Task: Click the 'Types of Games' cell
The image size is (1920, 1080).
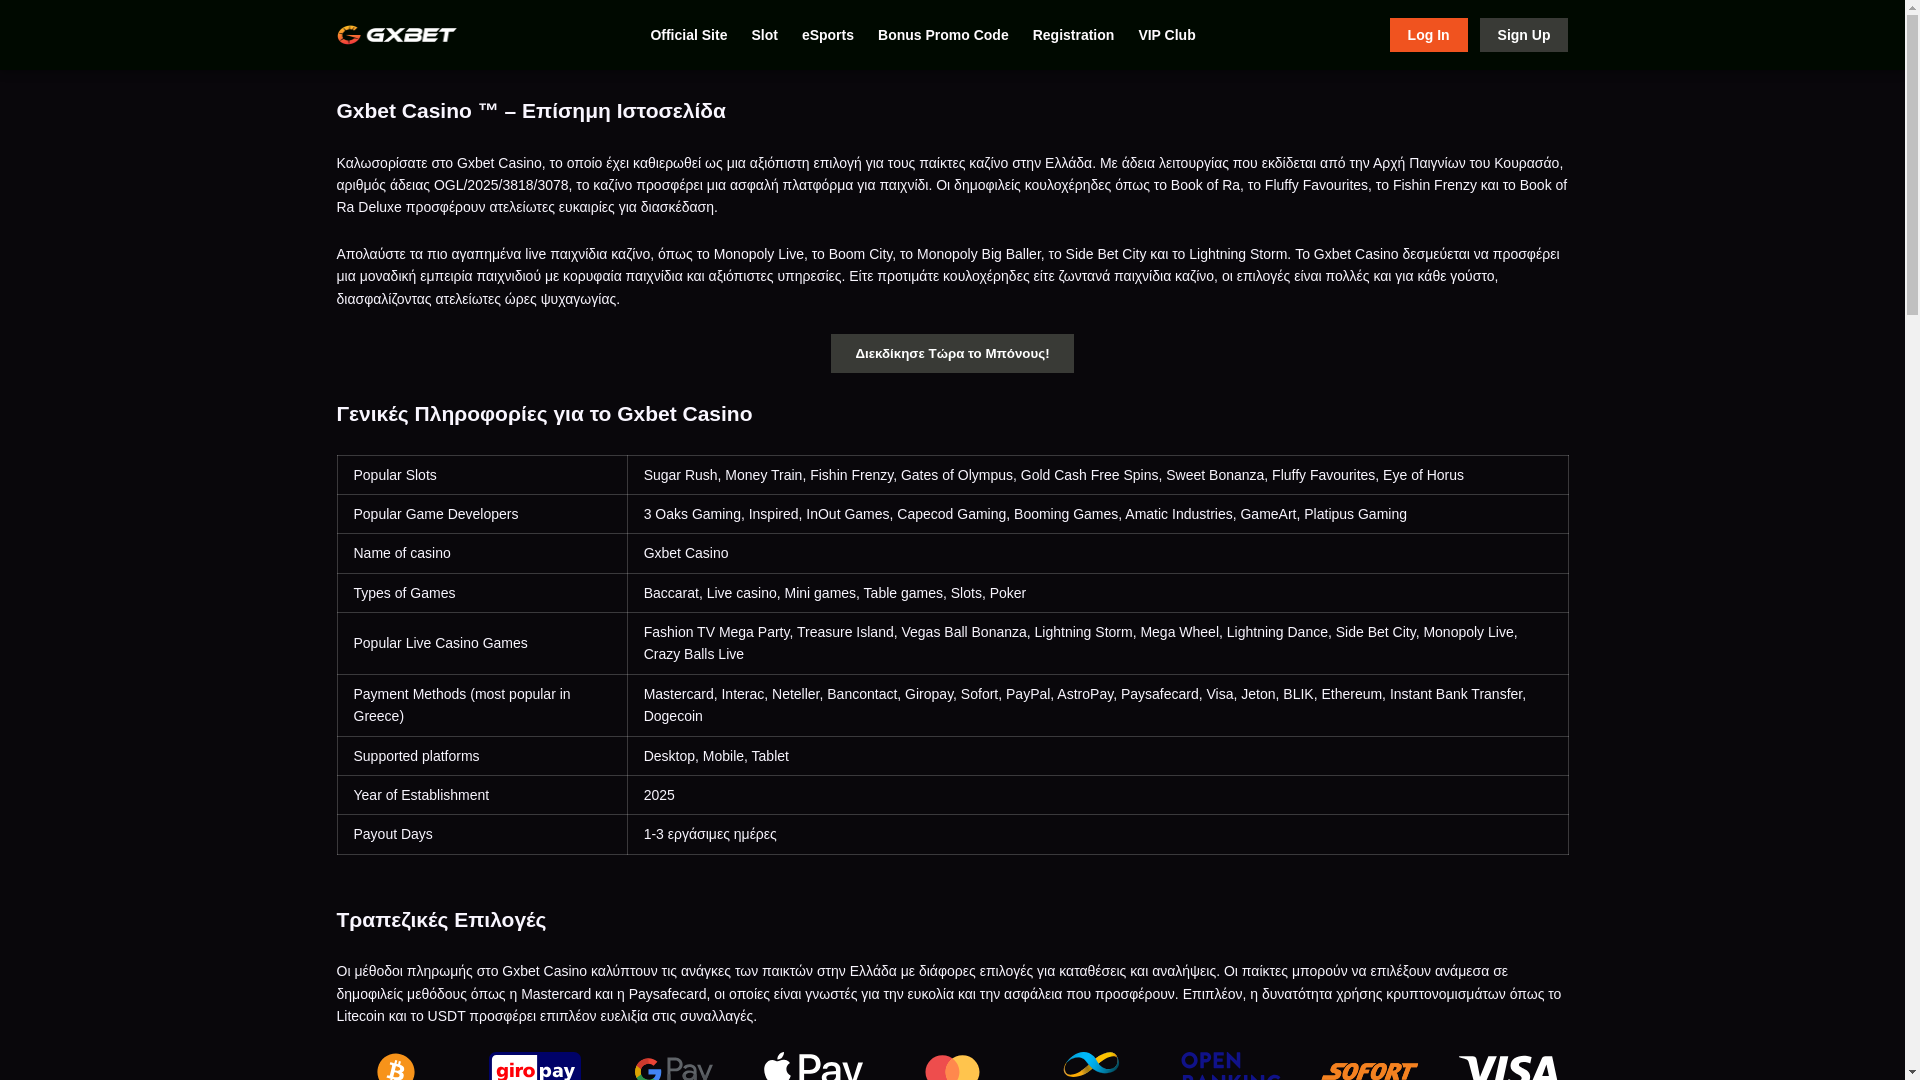Action: click(x=482, y=593)
